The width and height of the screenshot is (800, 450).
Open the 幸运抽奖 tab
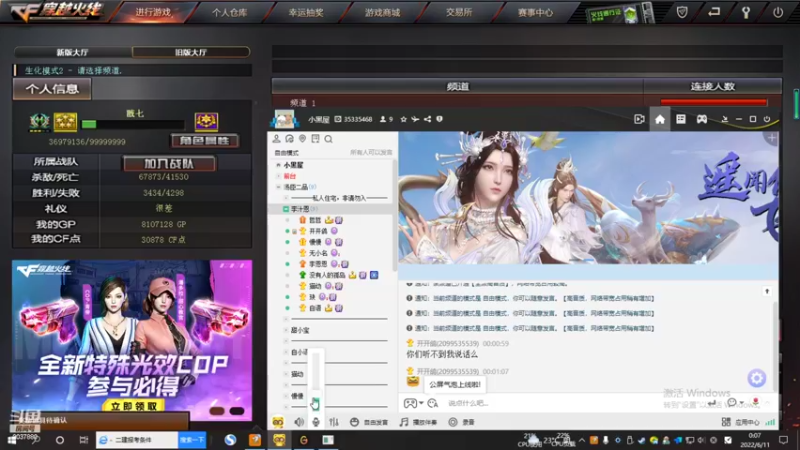coord(306,12)
